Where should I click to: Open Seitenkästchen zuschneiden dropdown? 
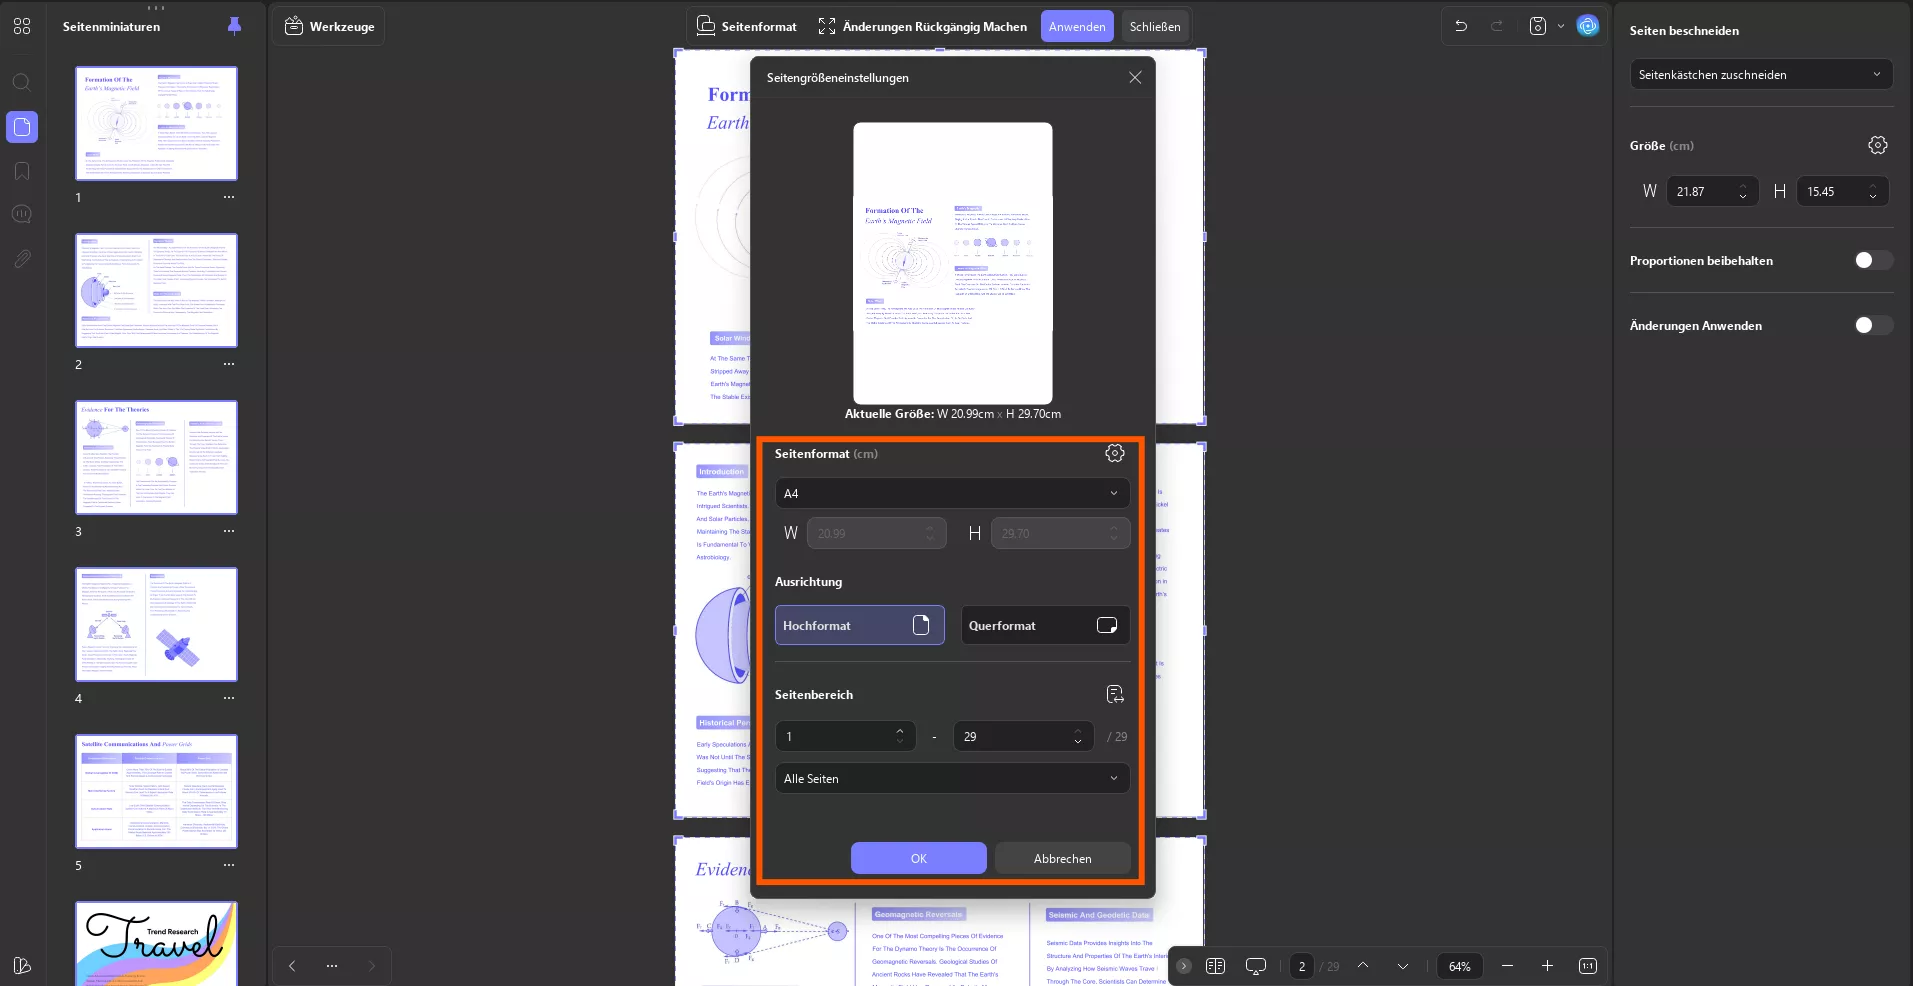pos(1761,74)
